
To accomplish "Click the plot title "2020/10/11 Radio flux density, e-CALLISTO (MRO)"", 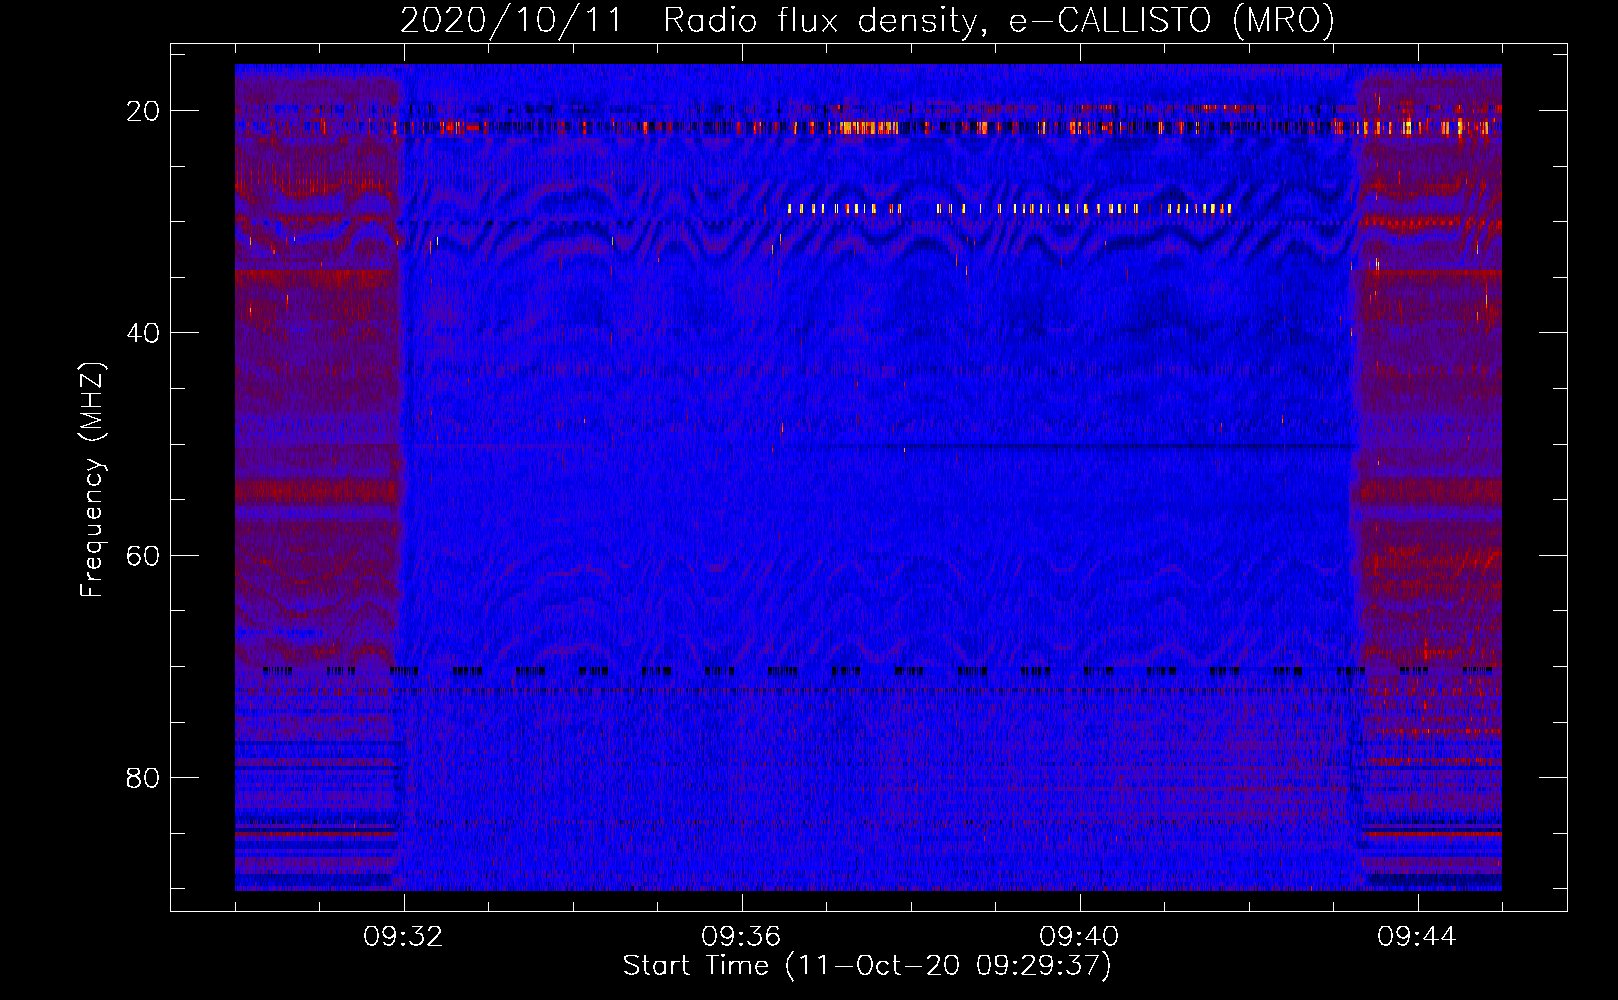I will (867, 21).
